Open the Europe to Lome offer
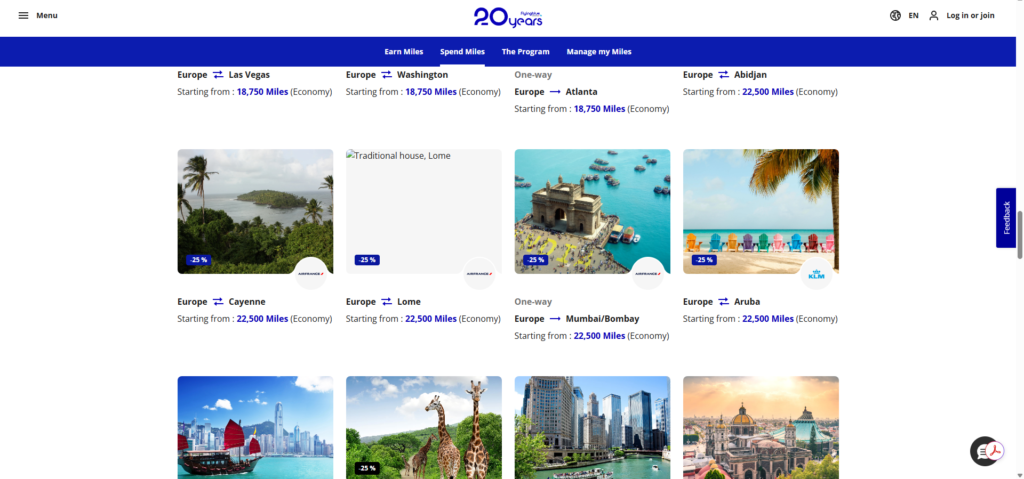This screenshot has height=479, width=1024. [383, 302]
